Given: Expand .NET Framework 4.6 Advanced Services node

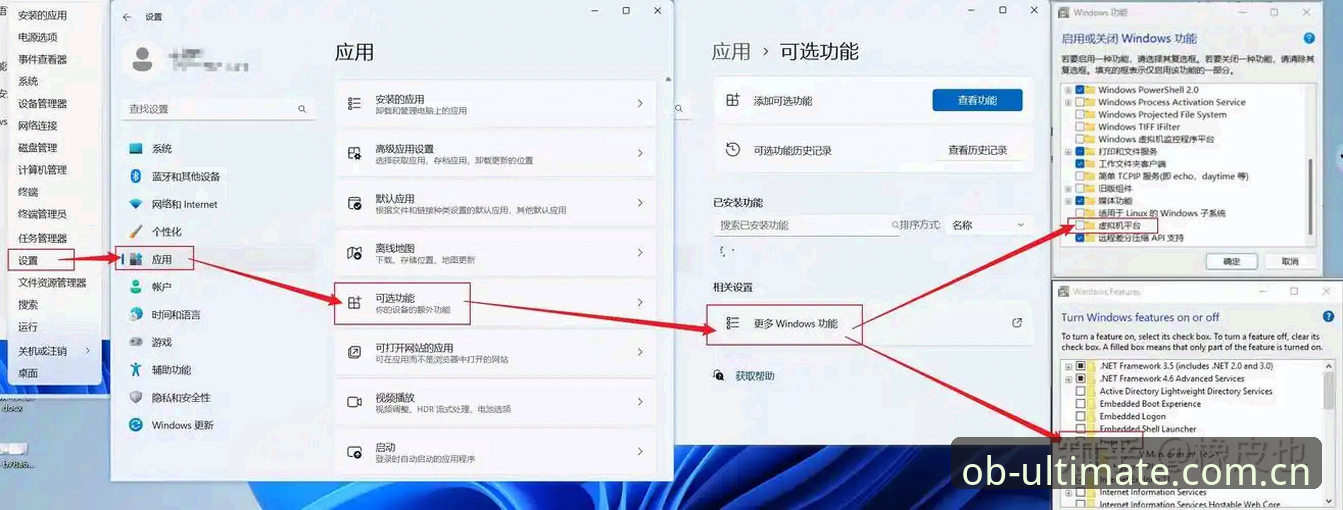Looking at the screenshot, I should pos(1068,379).
